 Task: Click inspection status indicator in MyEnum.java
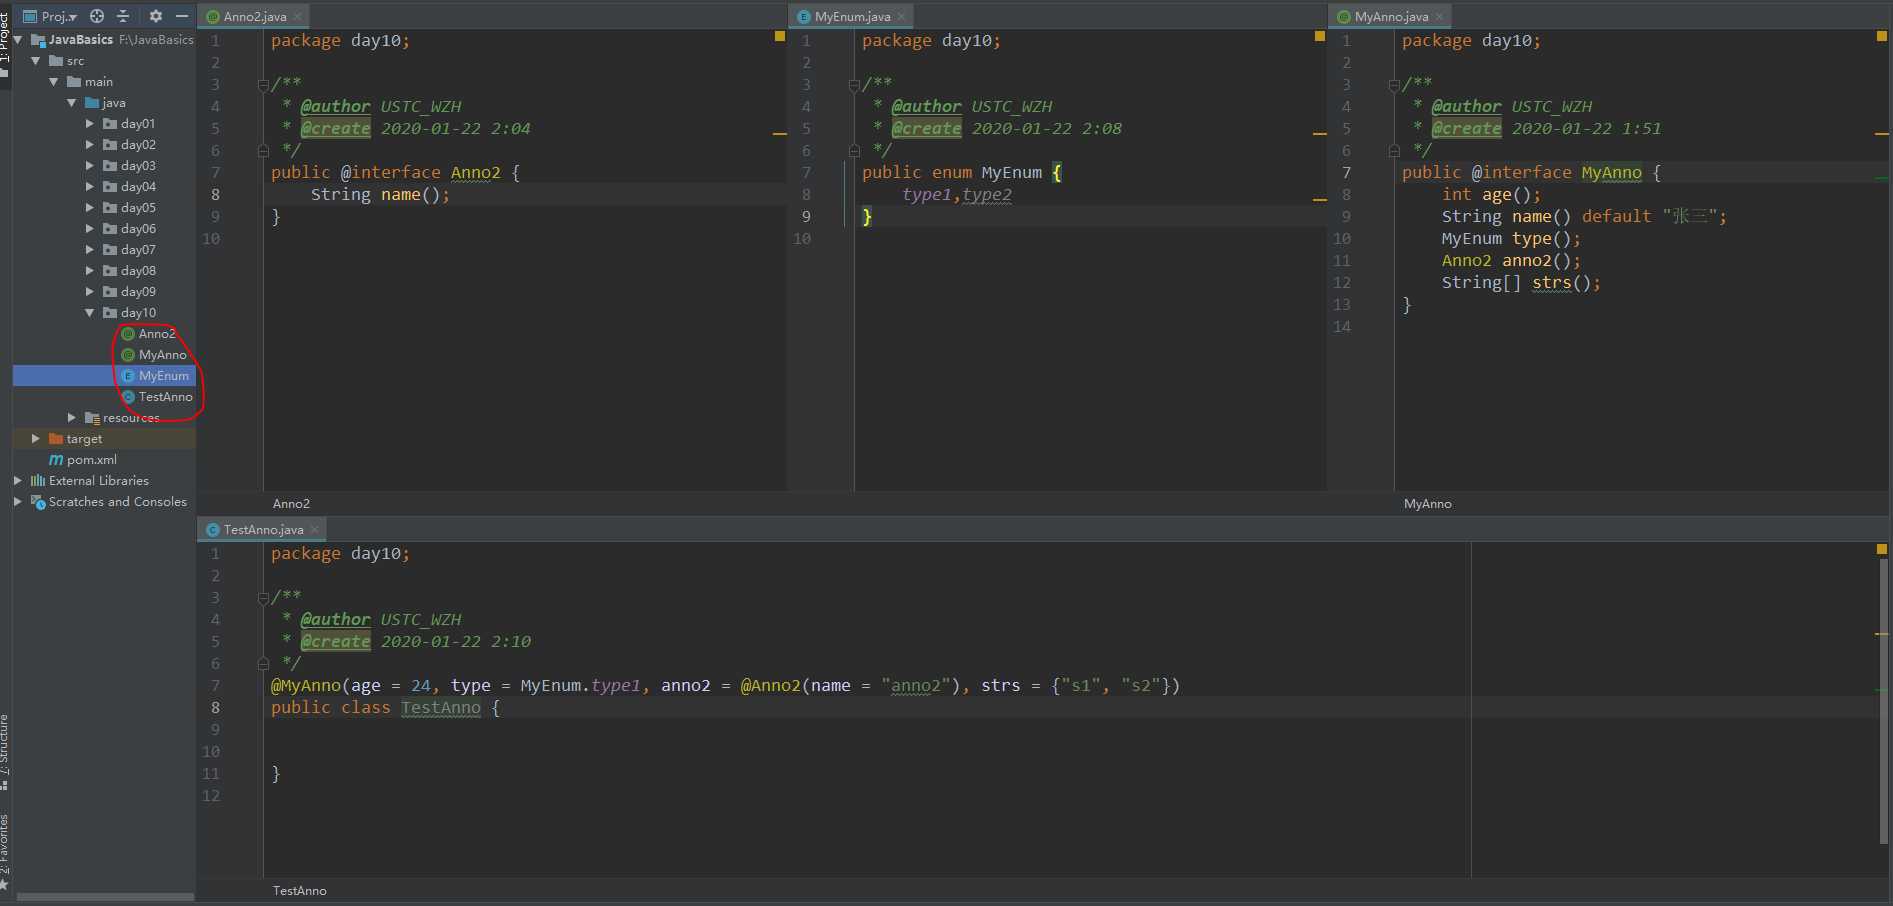pos(1319,36)
